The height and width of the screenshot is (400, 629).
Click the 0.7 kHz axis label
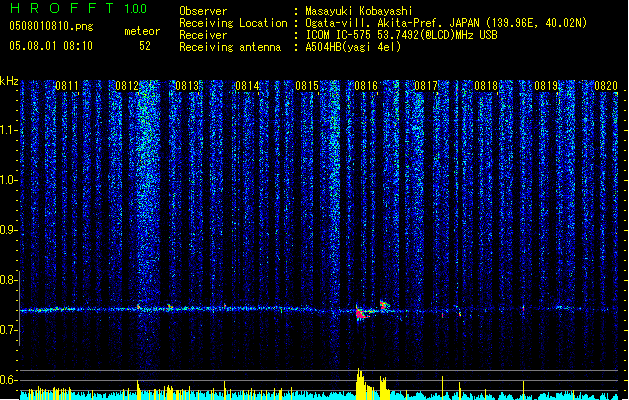(x=9, y=330)
